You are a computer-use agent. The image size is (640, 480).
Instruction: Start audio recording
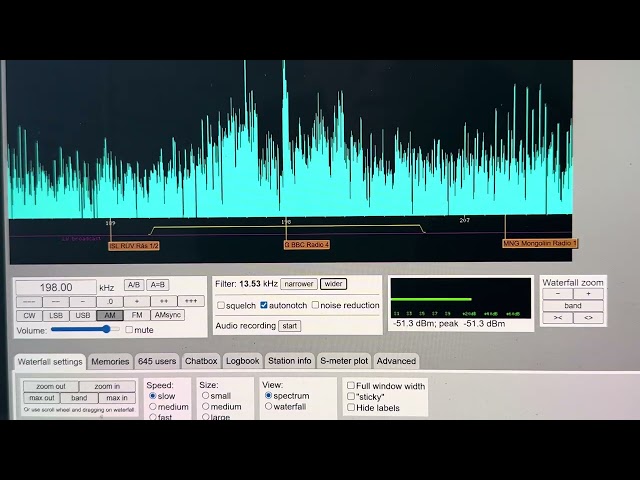(289, 326)
